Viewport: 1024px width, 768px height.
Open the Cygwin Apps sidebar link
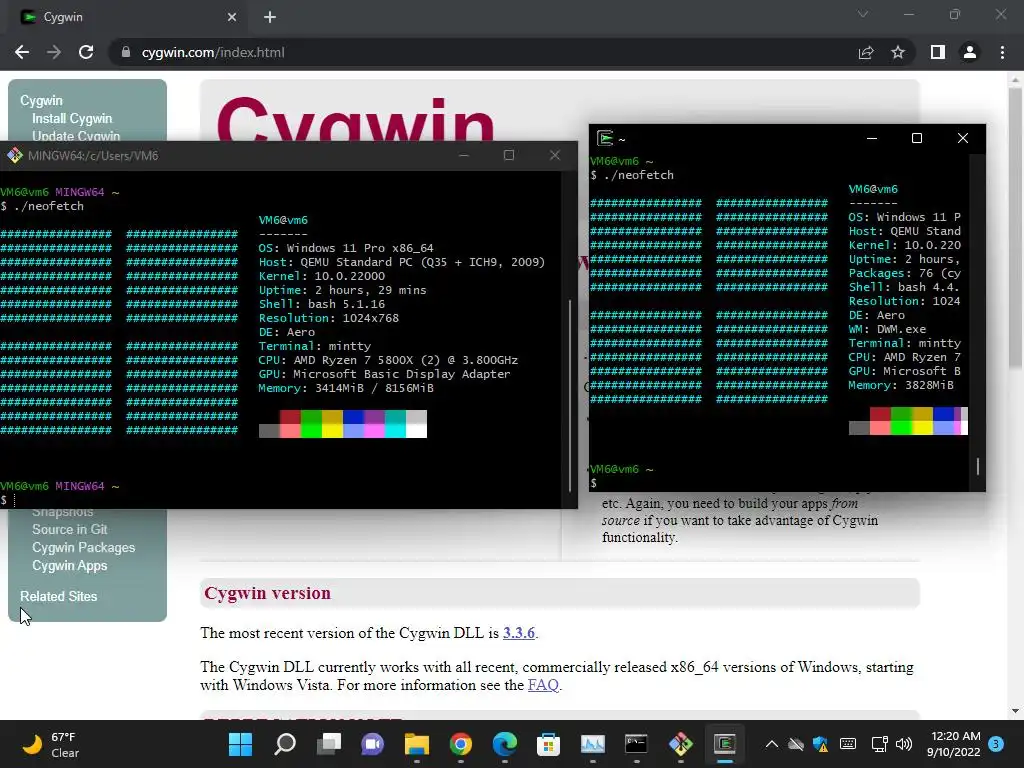pyautogui.click(x=69, y=566)
